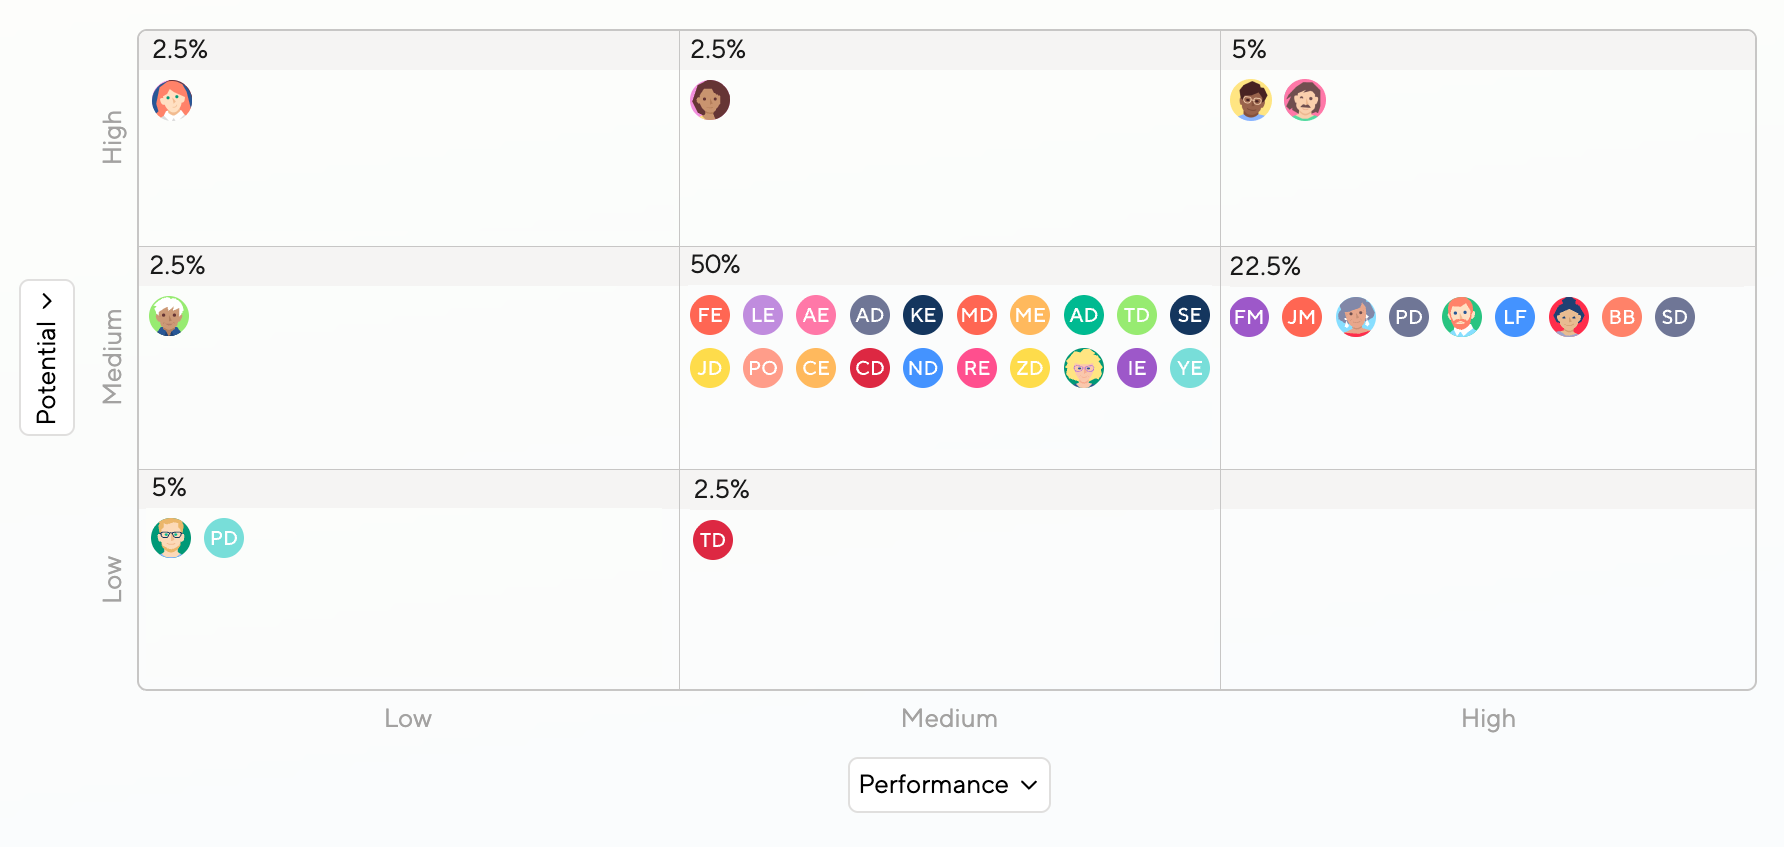This screenshot has height=847, width=1784.
Task: Select the teal PD avatar in low performance
Action: [x=224, y=538]
